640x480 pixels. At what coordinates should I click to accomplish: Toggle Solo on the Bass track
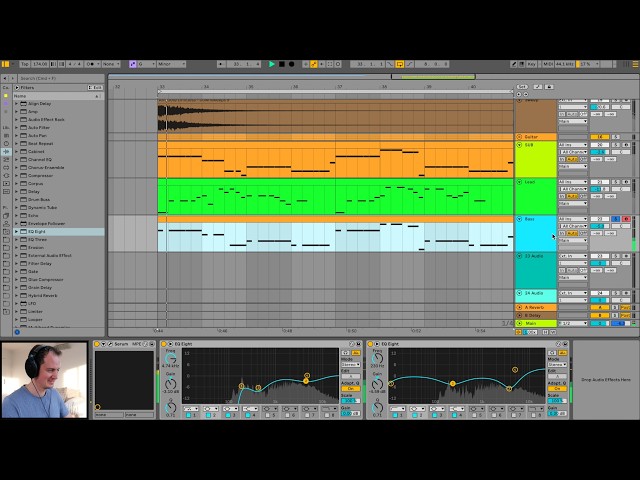(616, 219)
